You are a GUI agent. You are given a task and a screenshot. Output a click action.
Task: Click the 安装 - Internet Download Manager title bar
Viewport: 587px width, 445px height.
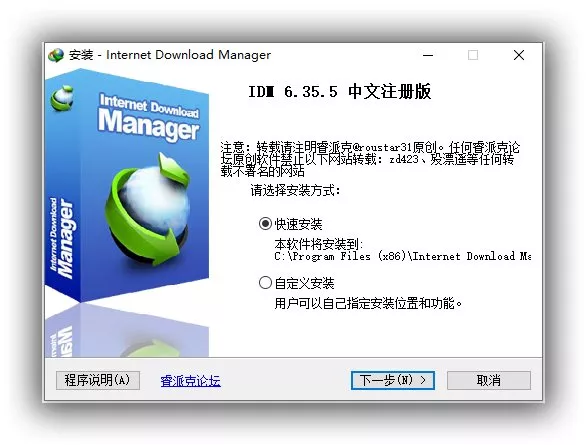click(170, 55)
